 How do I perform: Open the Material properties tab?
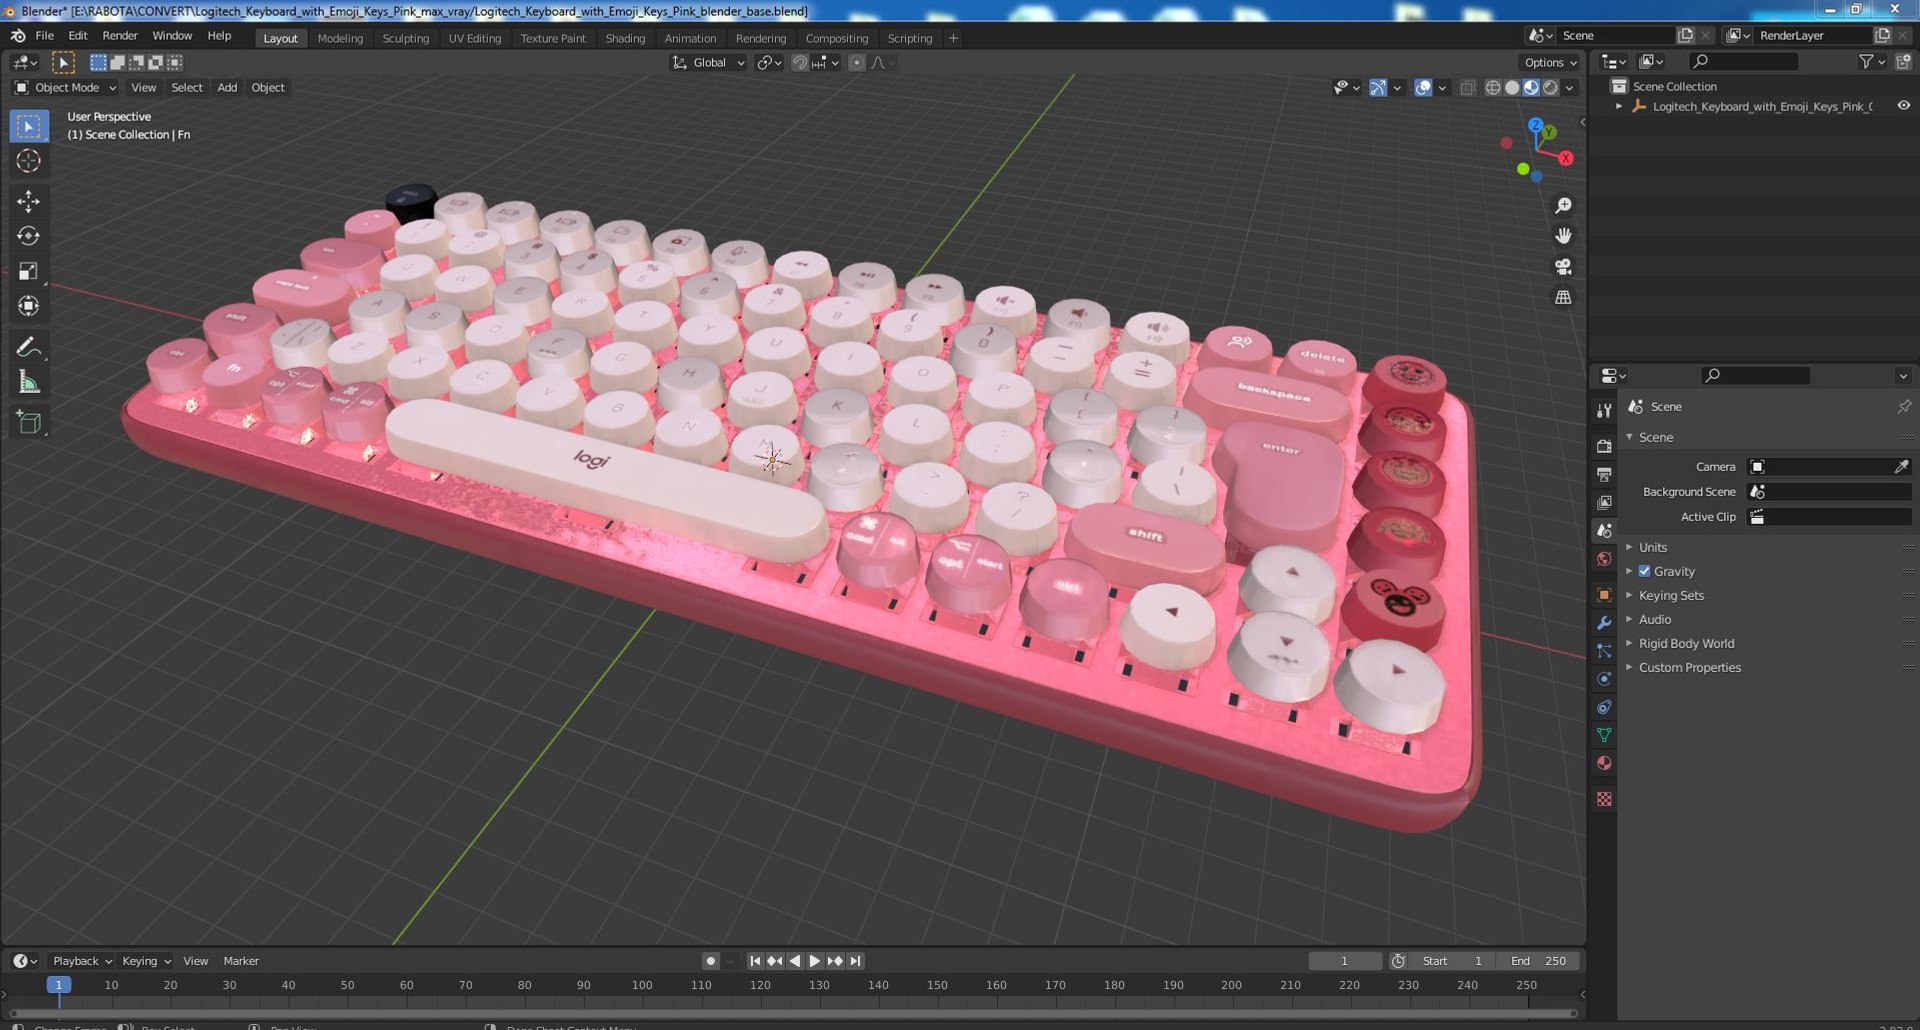point(1604,763)
